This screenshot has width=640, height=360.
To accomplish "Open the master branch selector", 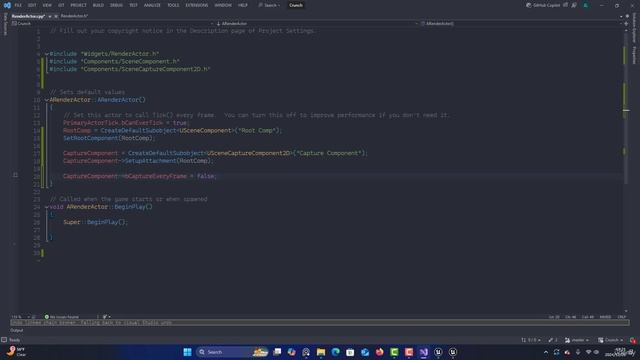I will click(577, 340).
